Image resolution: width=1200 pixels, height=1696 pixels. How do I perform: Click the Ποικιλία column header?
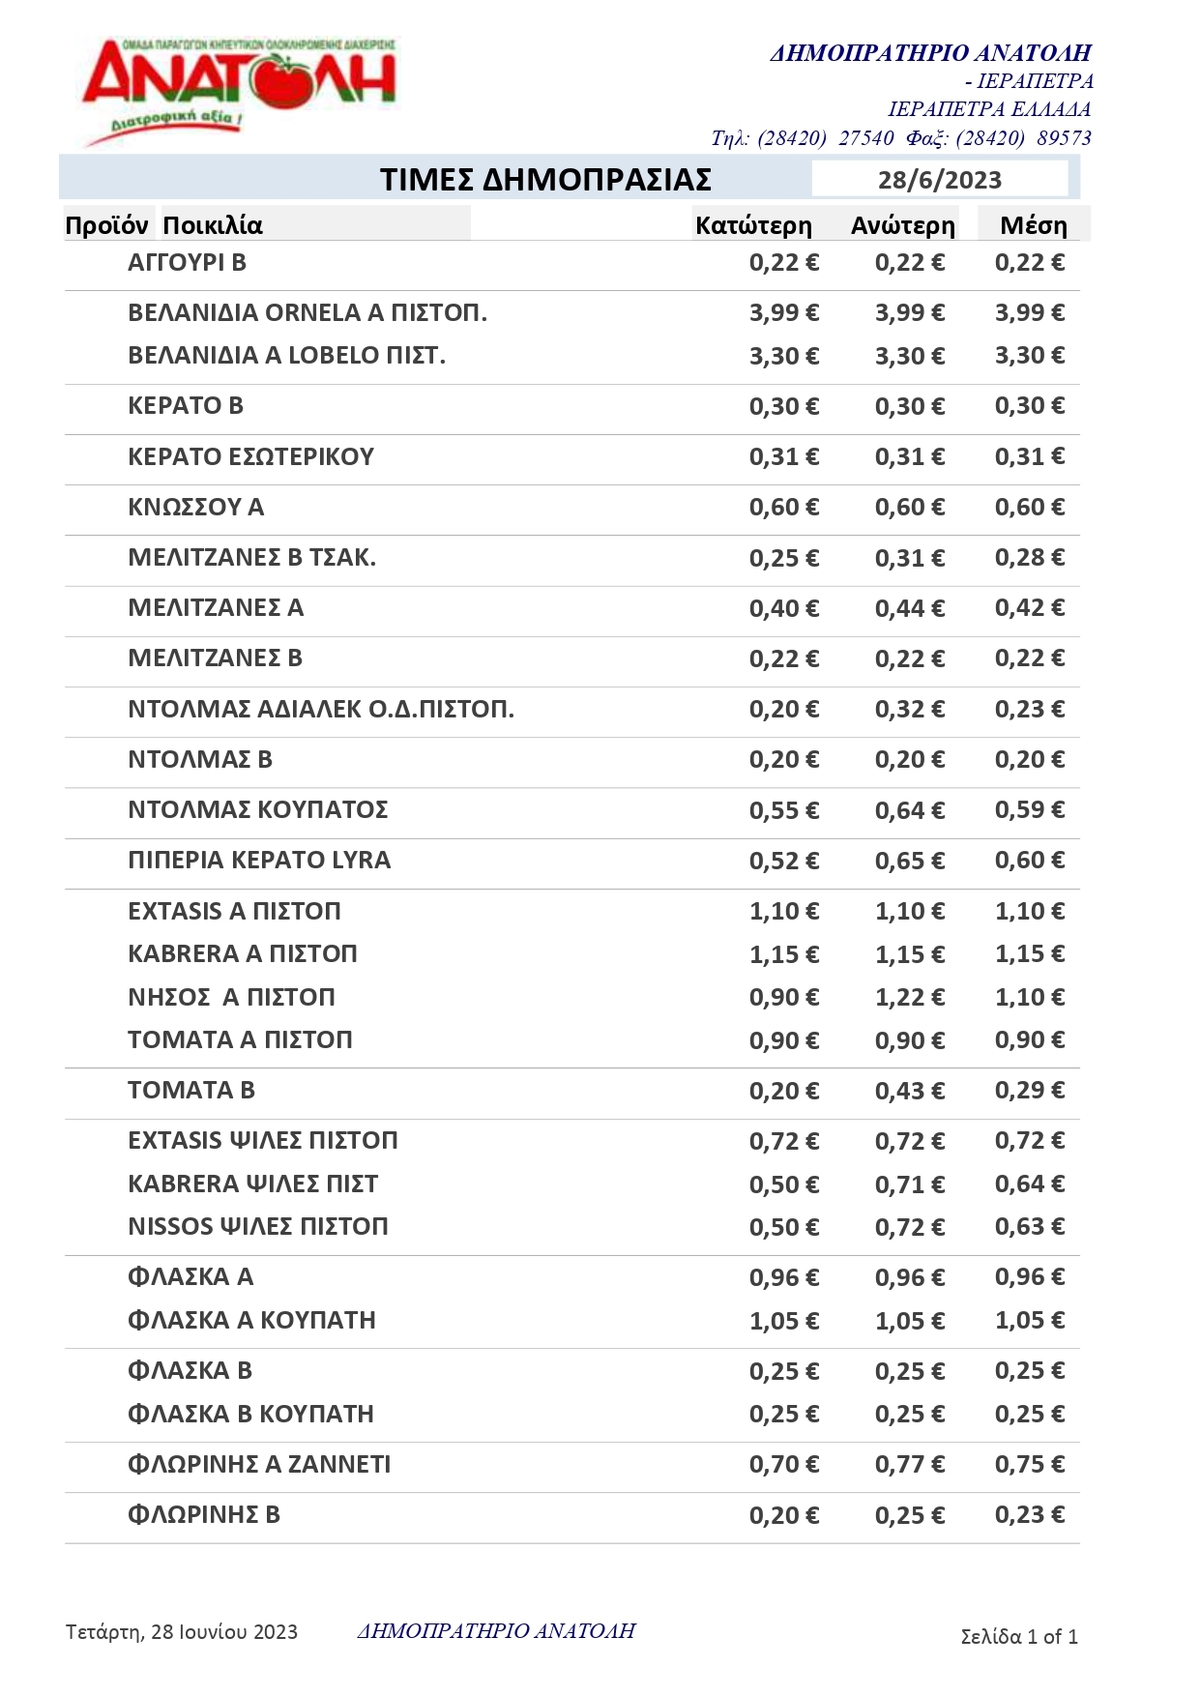(213, 225)
